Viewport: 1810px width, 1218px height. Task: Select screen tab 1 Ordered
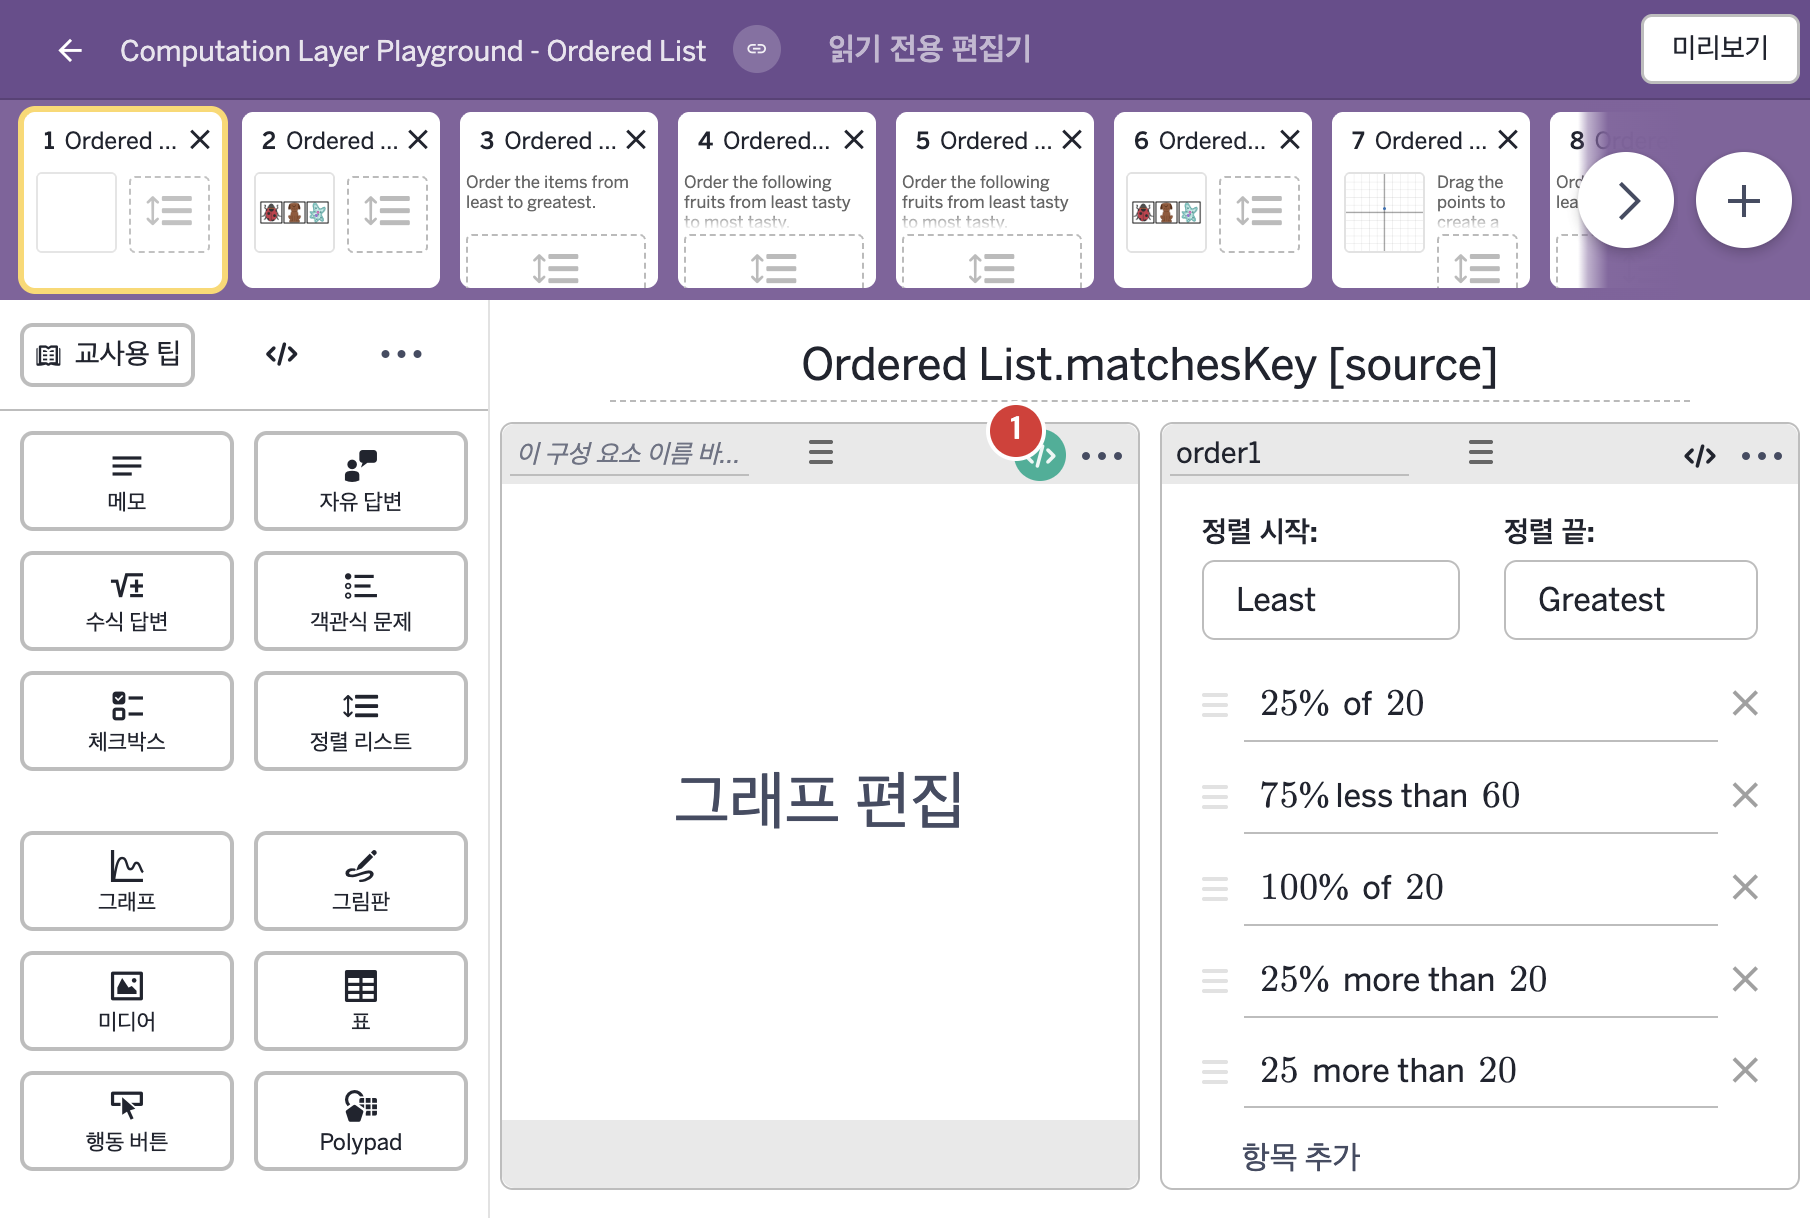(124, 200)
